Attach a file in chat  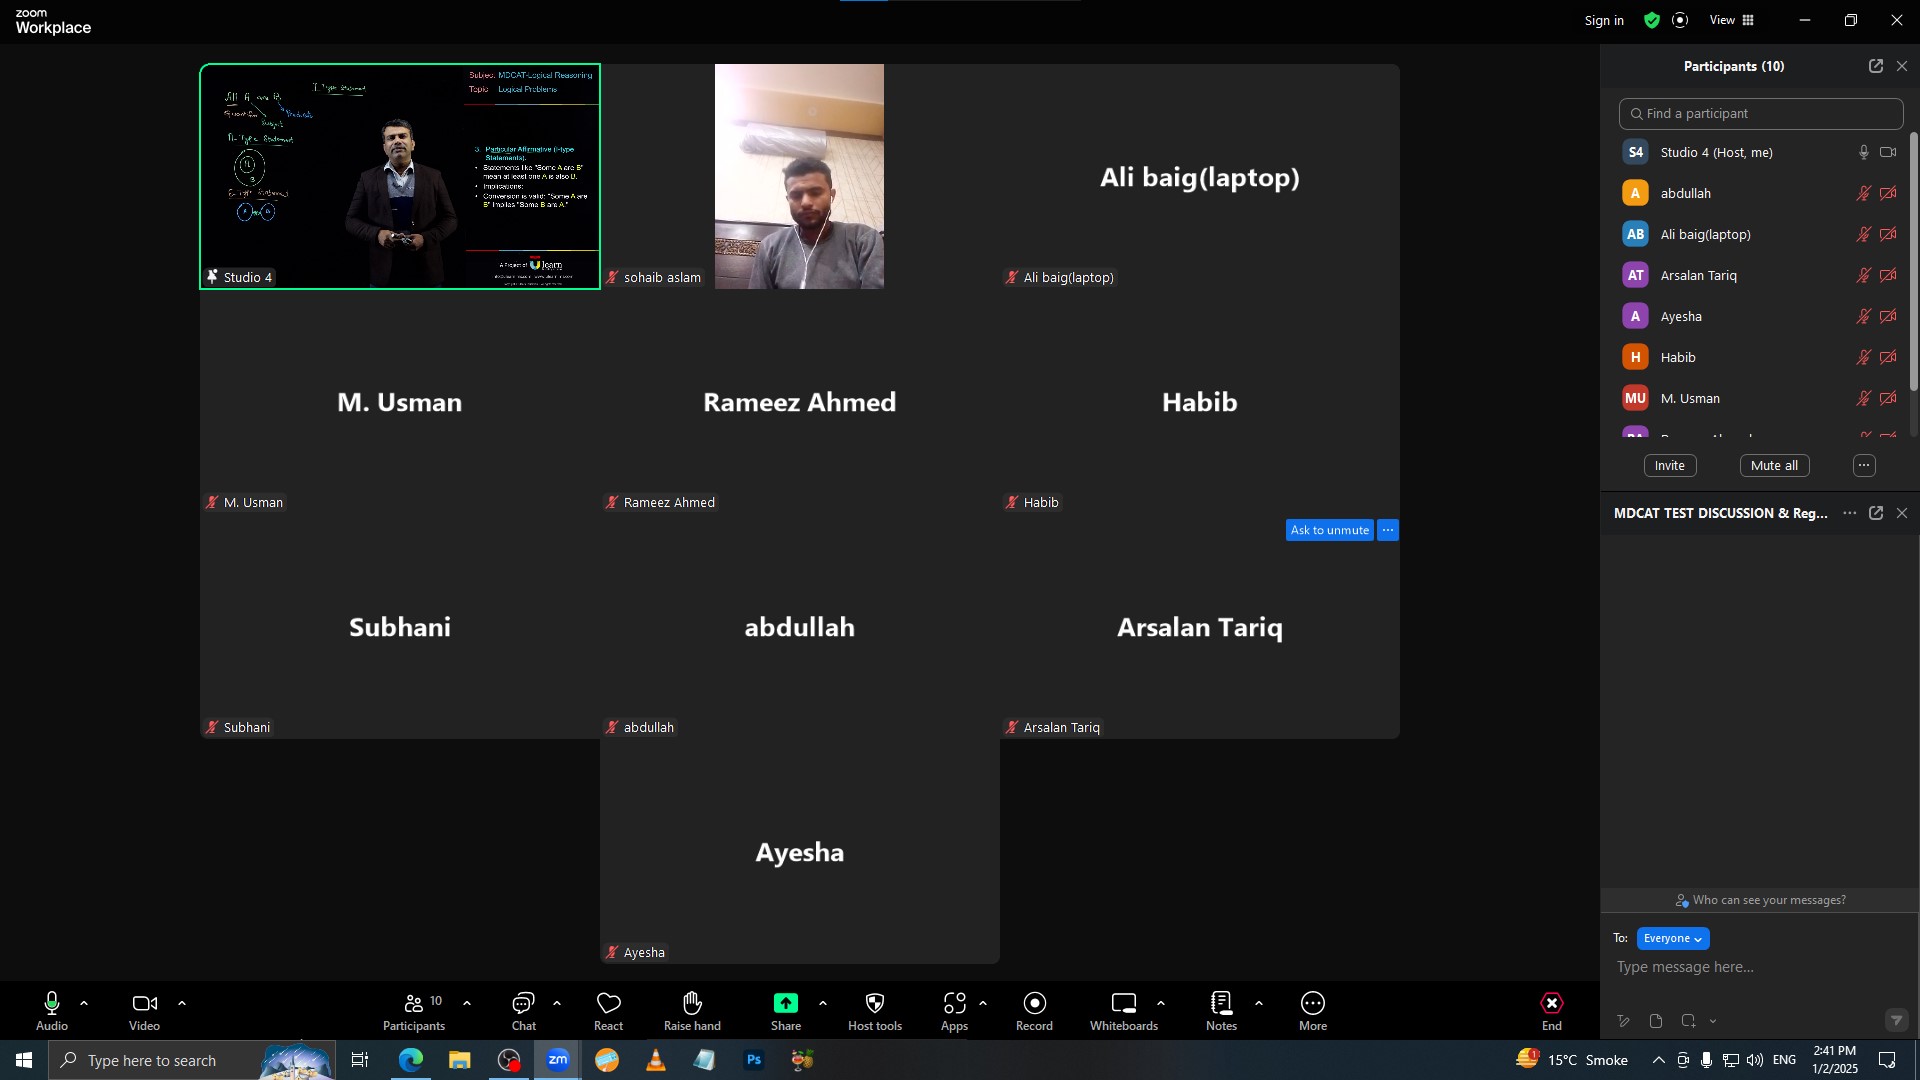click(x=1656, y=1022)
